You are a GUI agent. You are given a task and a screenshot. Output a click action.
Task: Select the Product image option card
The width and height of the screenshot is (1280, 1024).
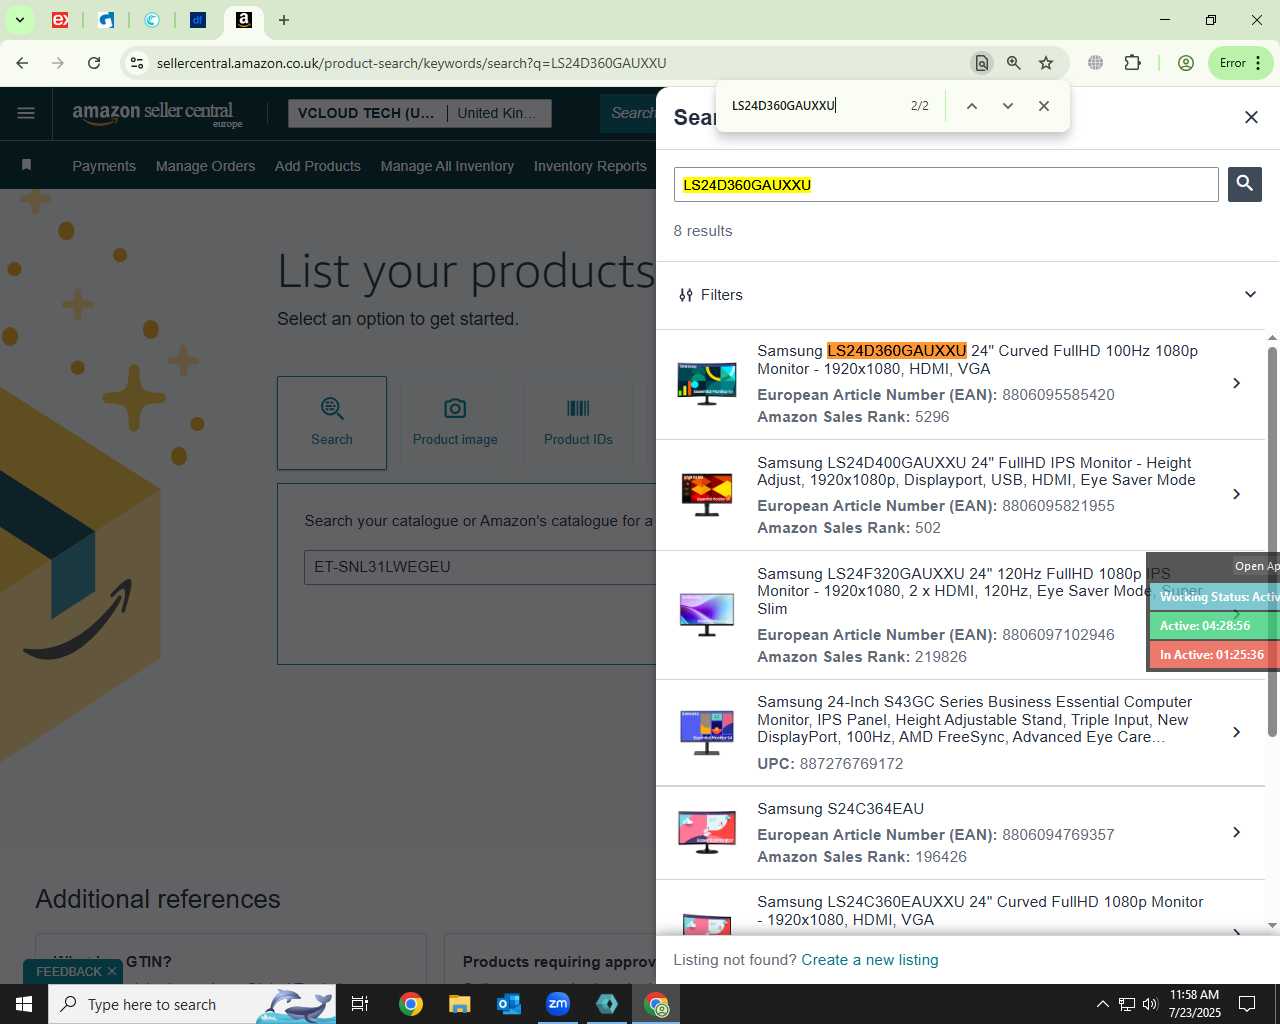(x=455, y=422)
